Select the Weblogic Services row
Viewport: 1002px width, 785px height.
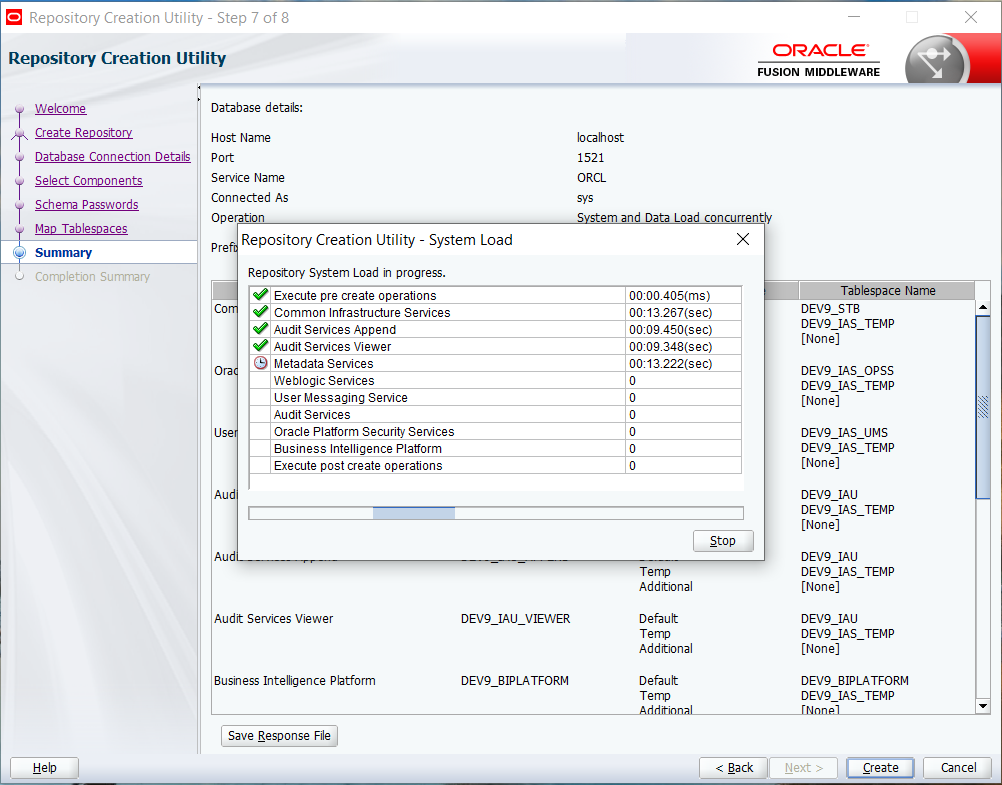[495, 380]
